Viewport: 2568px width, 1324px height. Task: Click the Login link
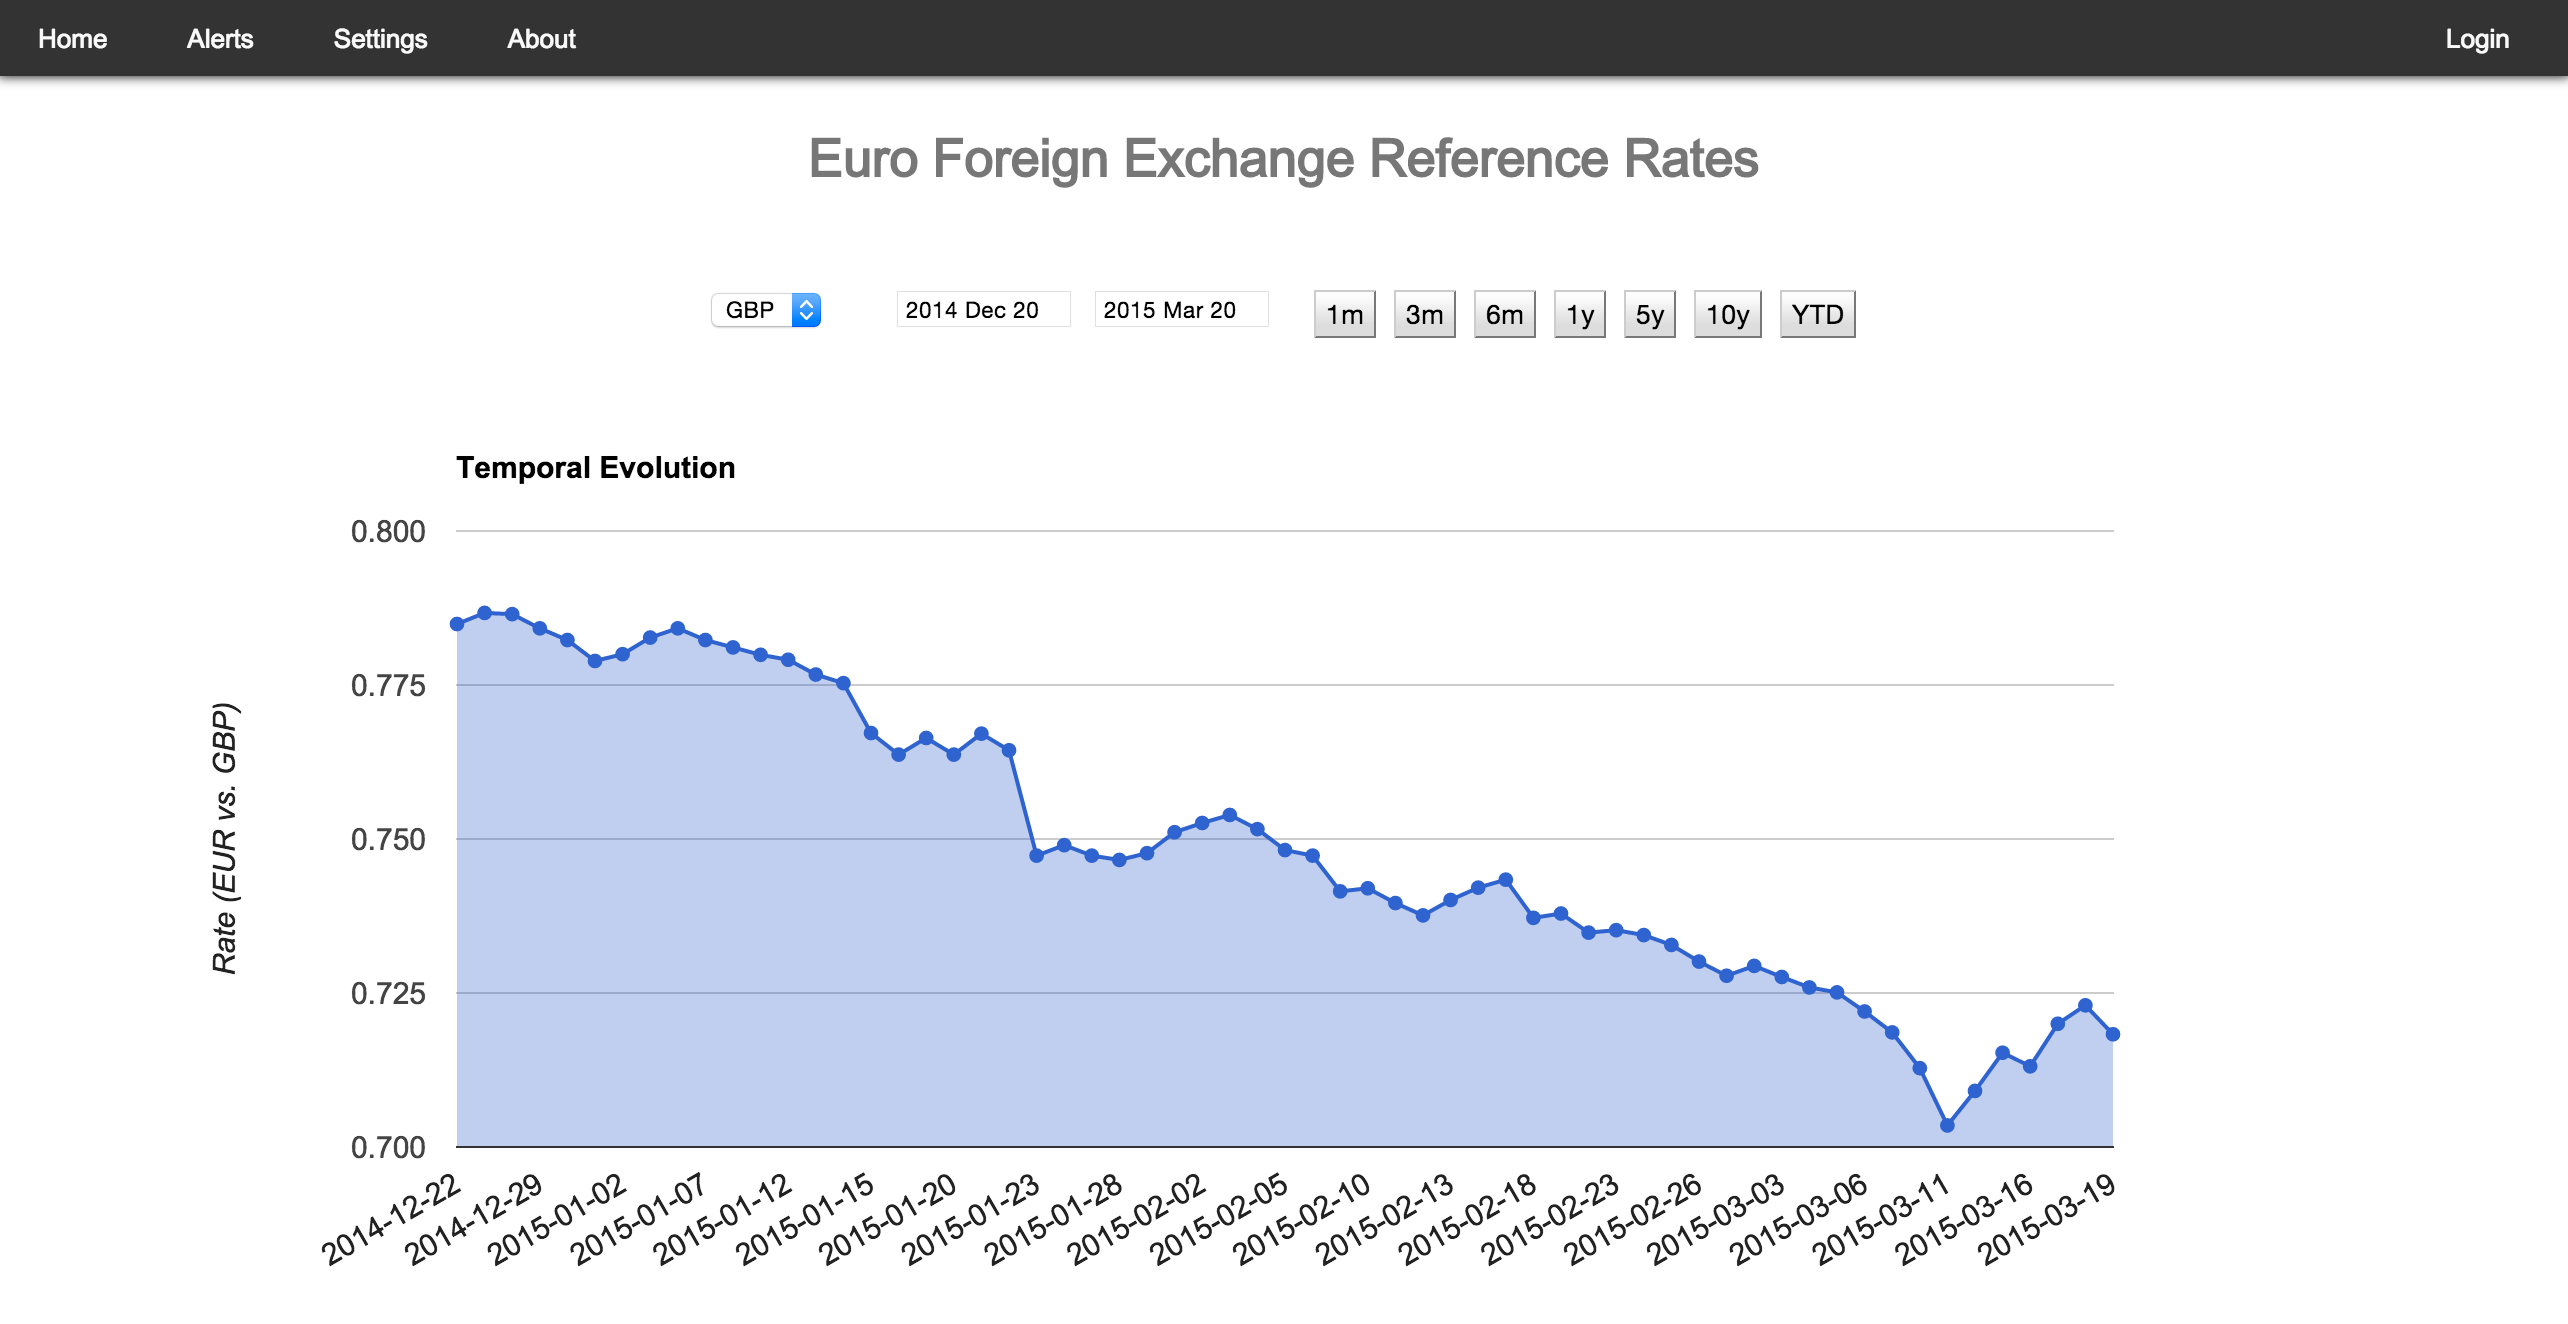tap(2477, 38)
